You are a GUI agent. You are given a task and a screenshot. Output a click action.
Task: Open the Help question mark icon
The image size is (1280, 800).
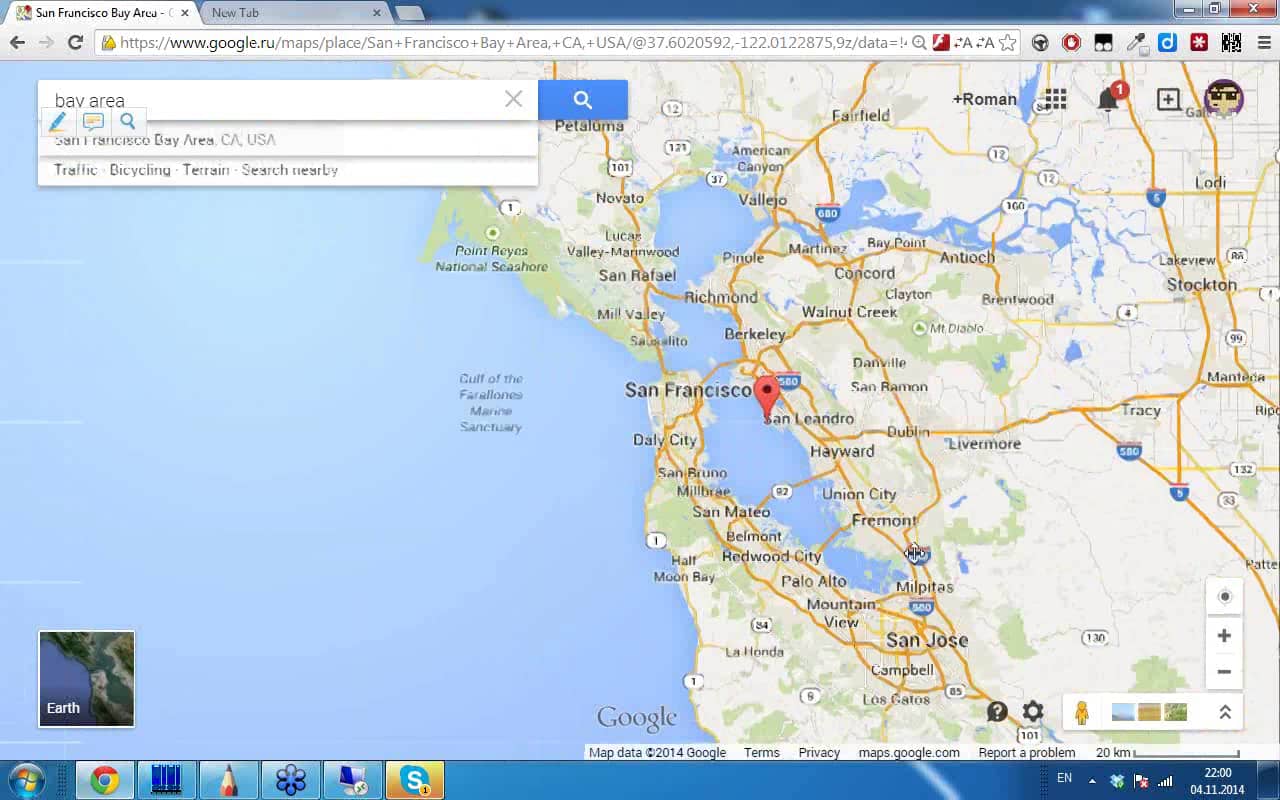pyautogui.click(x=997, y=711)
